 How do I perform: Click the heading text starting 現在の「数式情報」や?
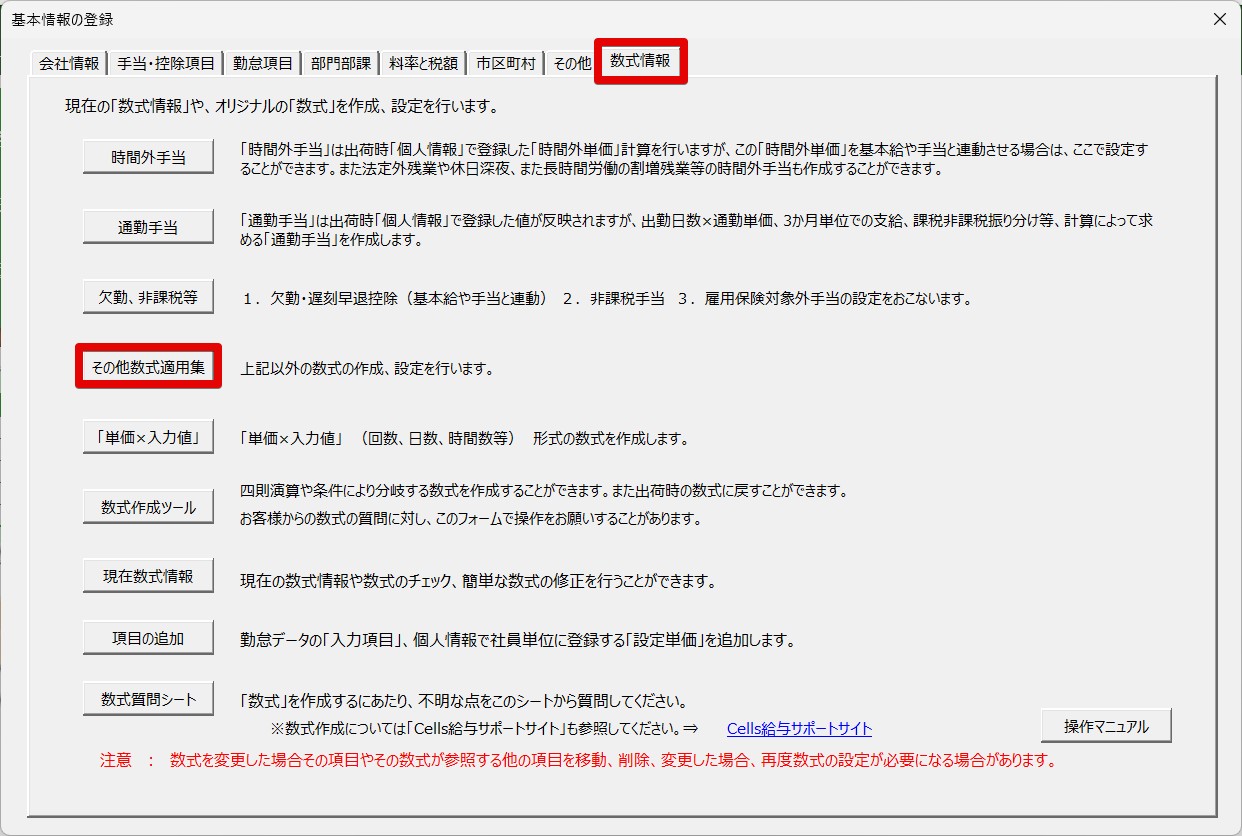point(281,106)
